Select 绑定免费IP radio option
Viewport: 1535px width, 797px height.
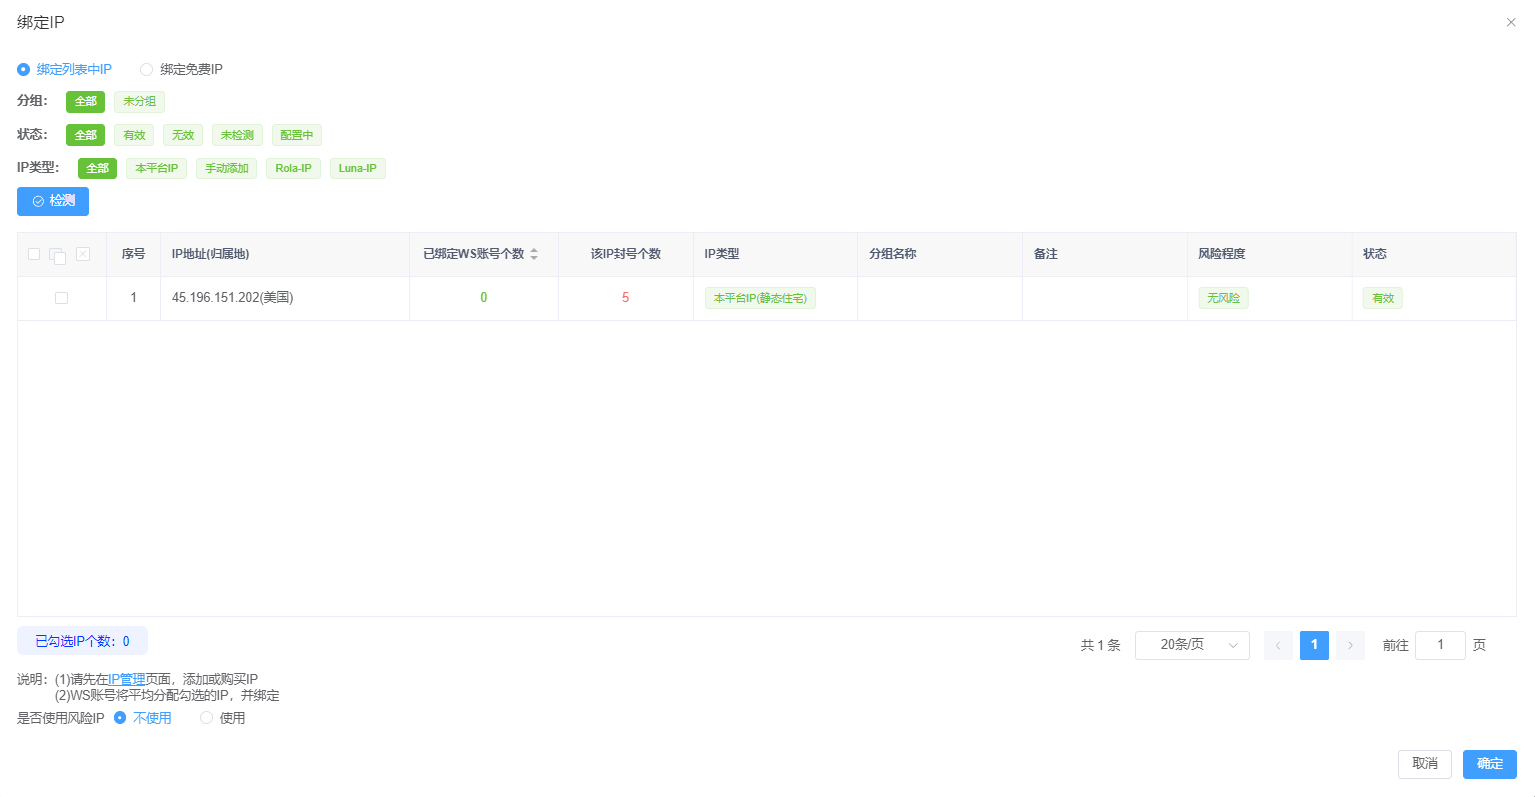[182, 69]
